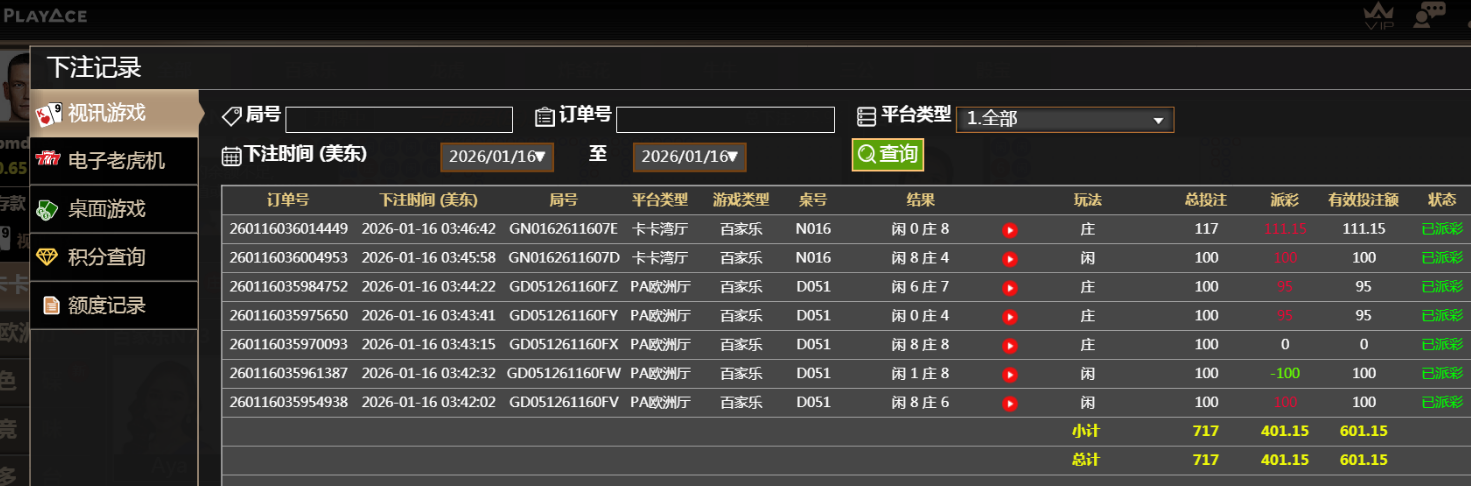The height and width of the screenshot is (486, 1471).
Task: Click the timestamp 2026-01-16 03:46:42
Action: pos(429,229)
